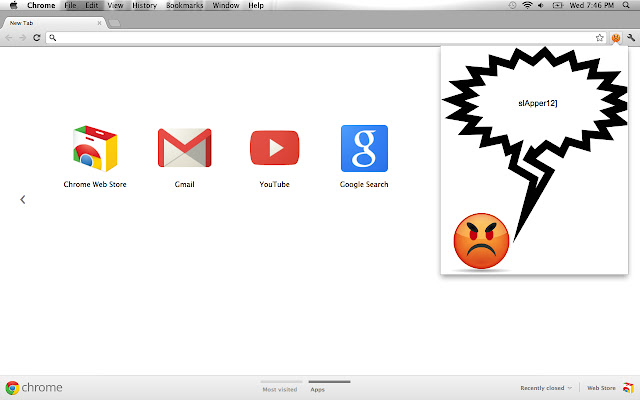Open a new tab with the tab button
The height and width of the screenshot is (400, 640).
pos(115,23)
